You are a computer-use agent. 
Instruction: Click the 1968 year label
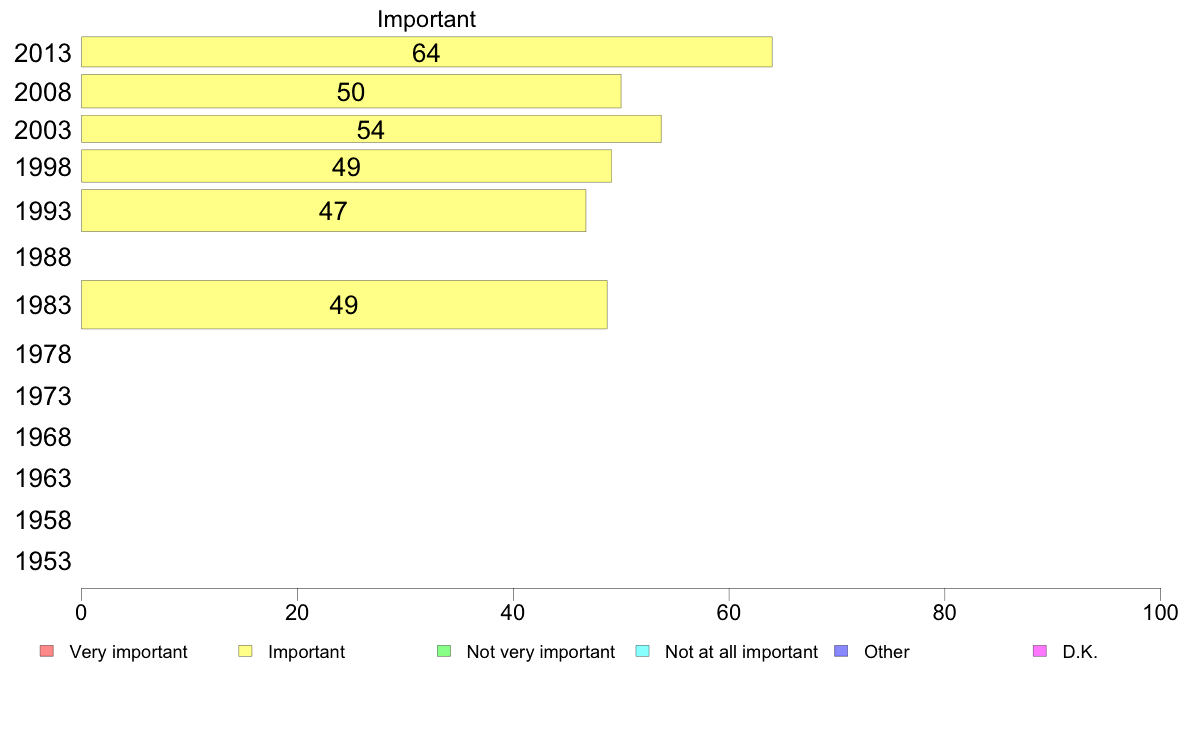(43, 437)
